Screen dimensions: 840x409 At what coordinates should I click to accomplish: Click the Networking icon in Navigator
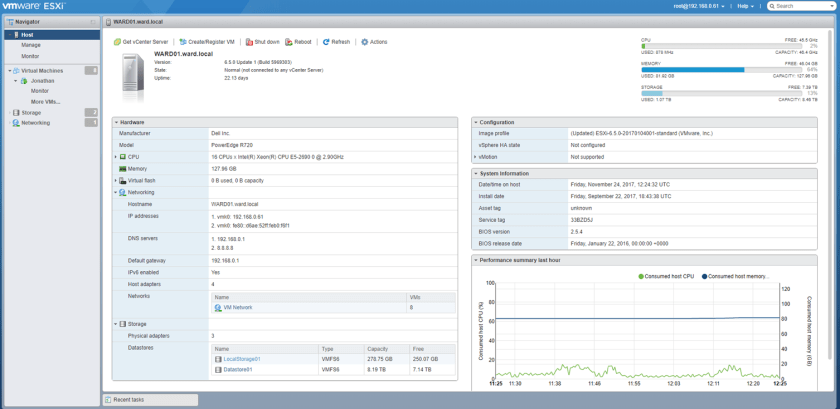click(x=16, y=123)
